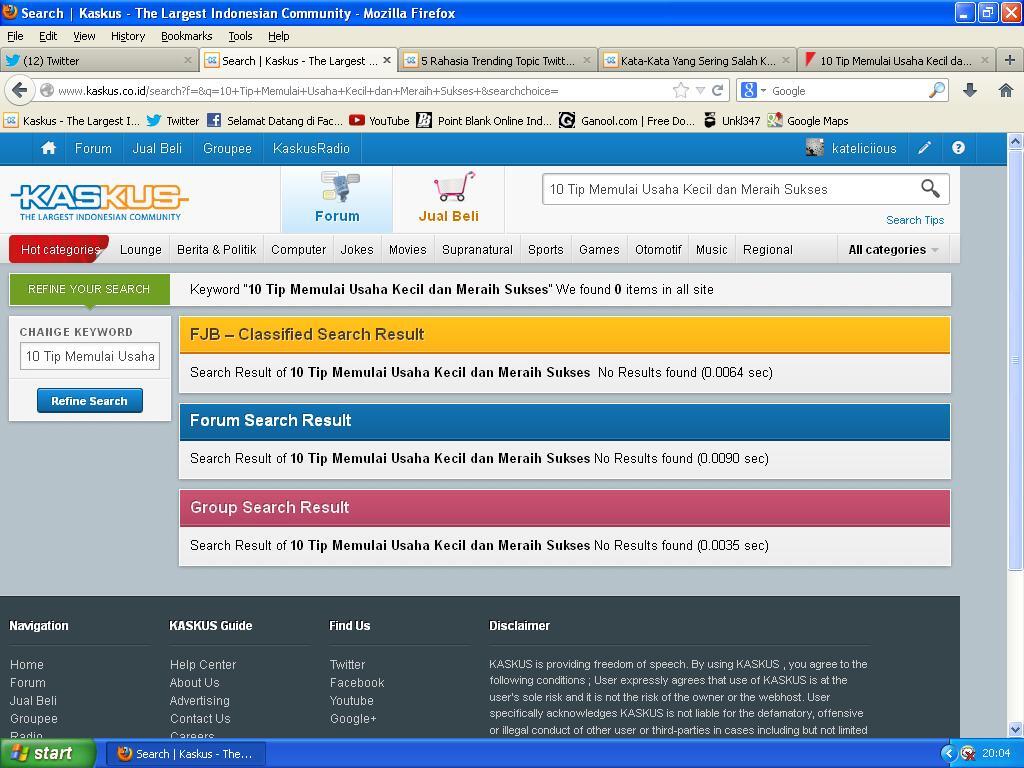This screenshot has width=1024, height=768.
Task: Open the Supranatural category
Action: (x=477, y=249)
